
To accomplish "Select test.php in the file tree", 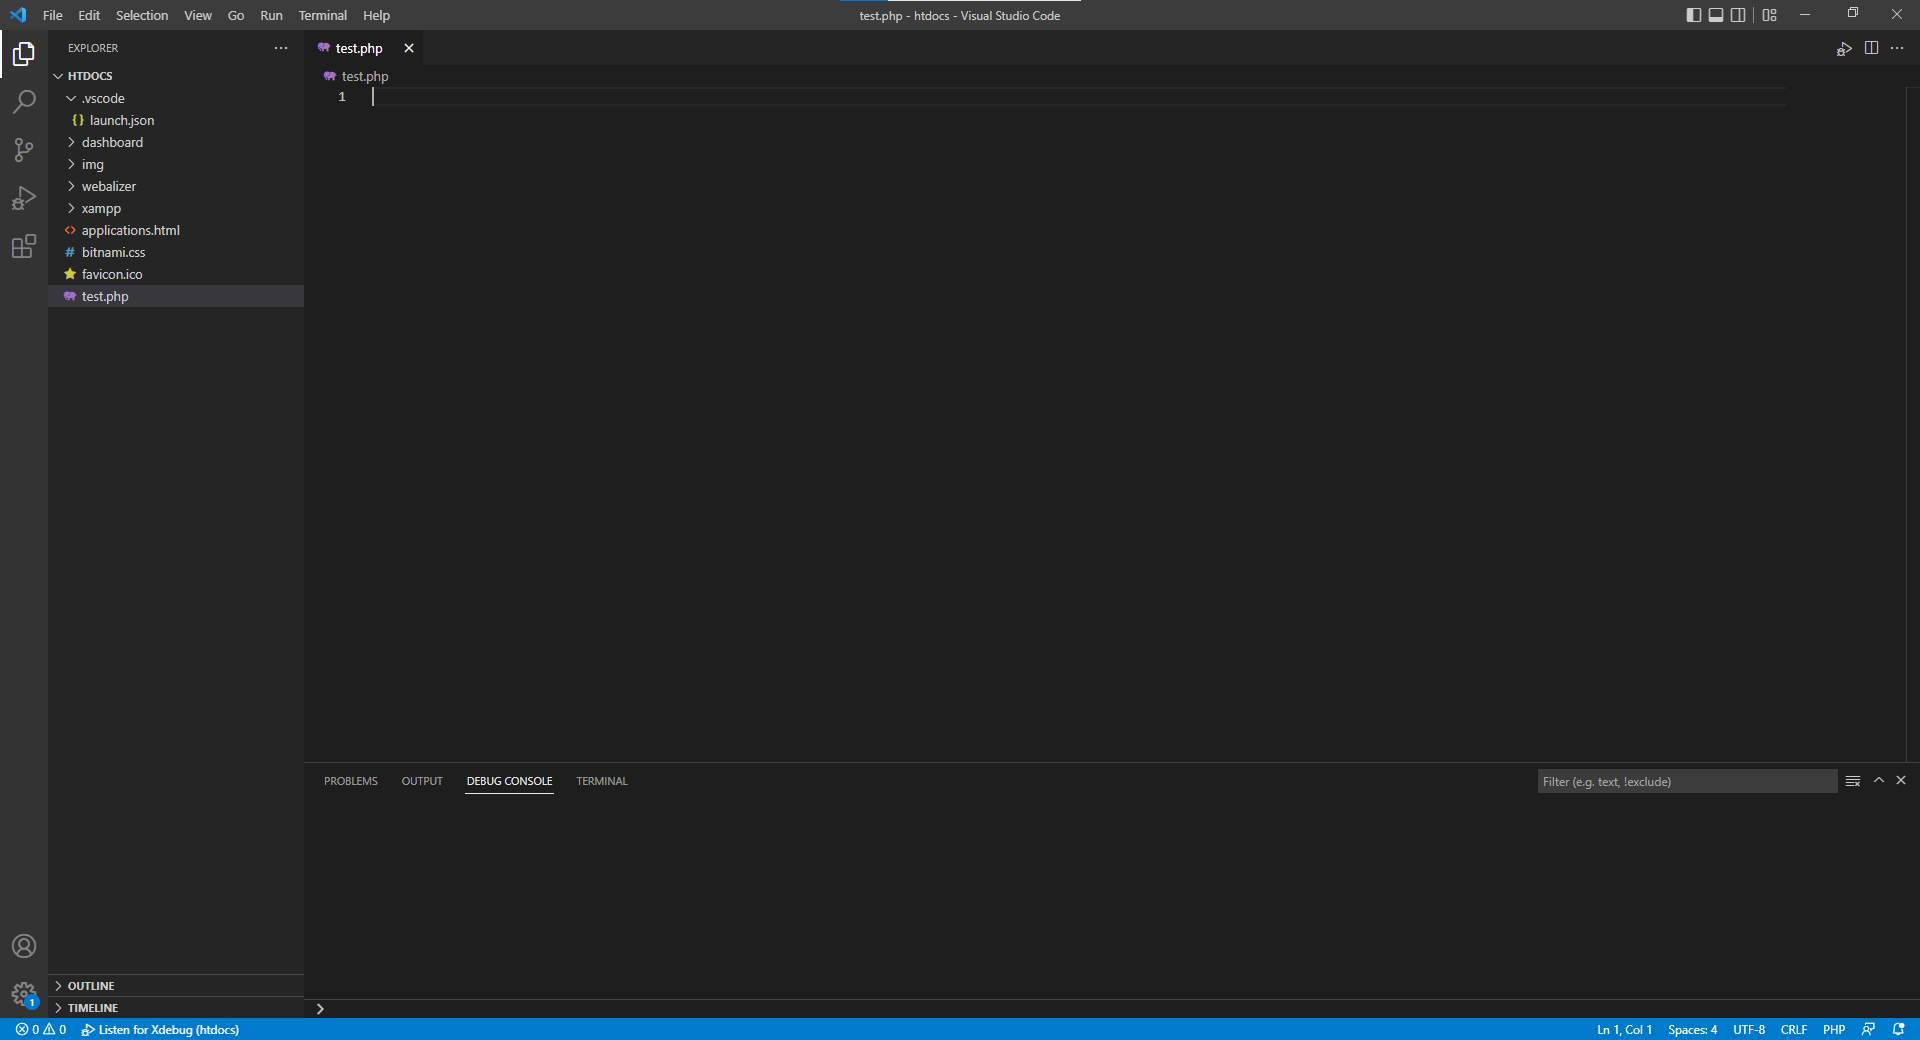I will (176, 296).
